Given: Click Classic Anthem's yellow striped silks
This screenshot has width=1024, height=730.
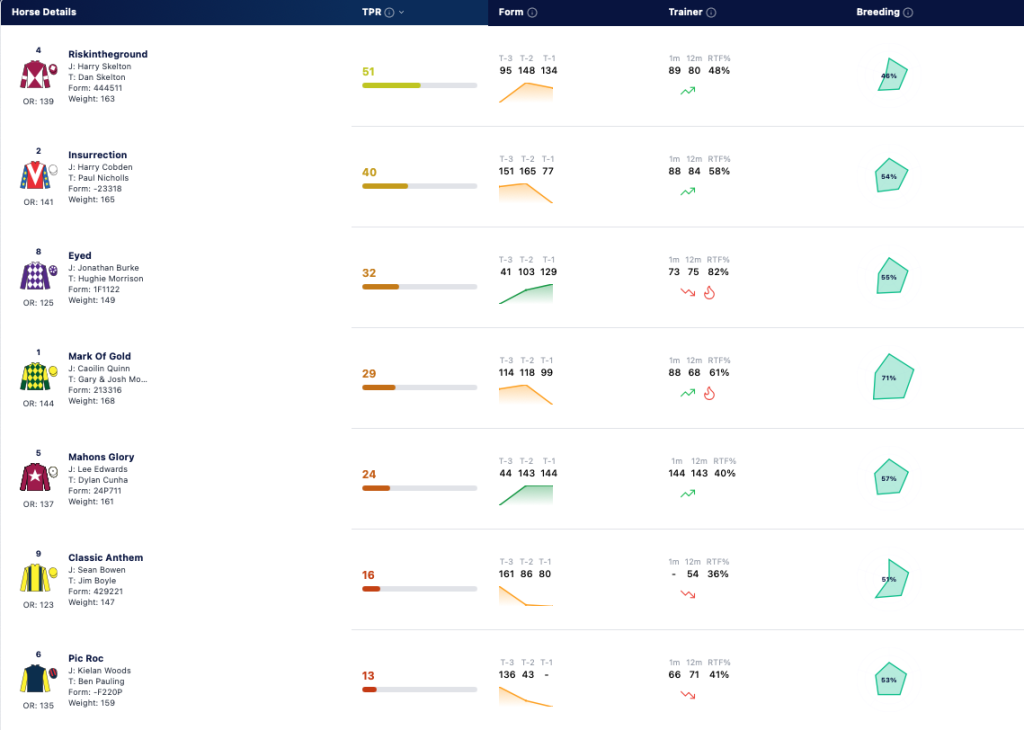Looking at the screenshot, I should tap(38, 577).
